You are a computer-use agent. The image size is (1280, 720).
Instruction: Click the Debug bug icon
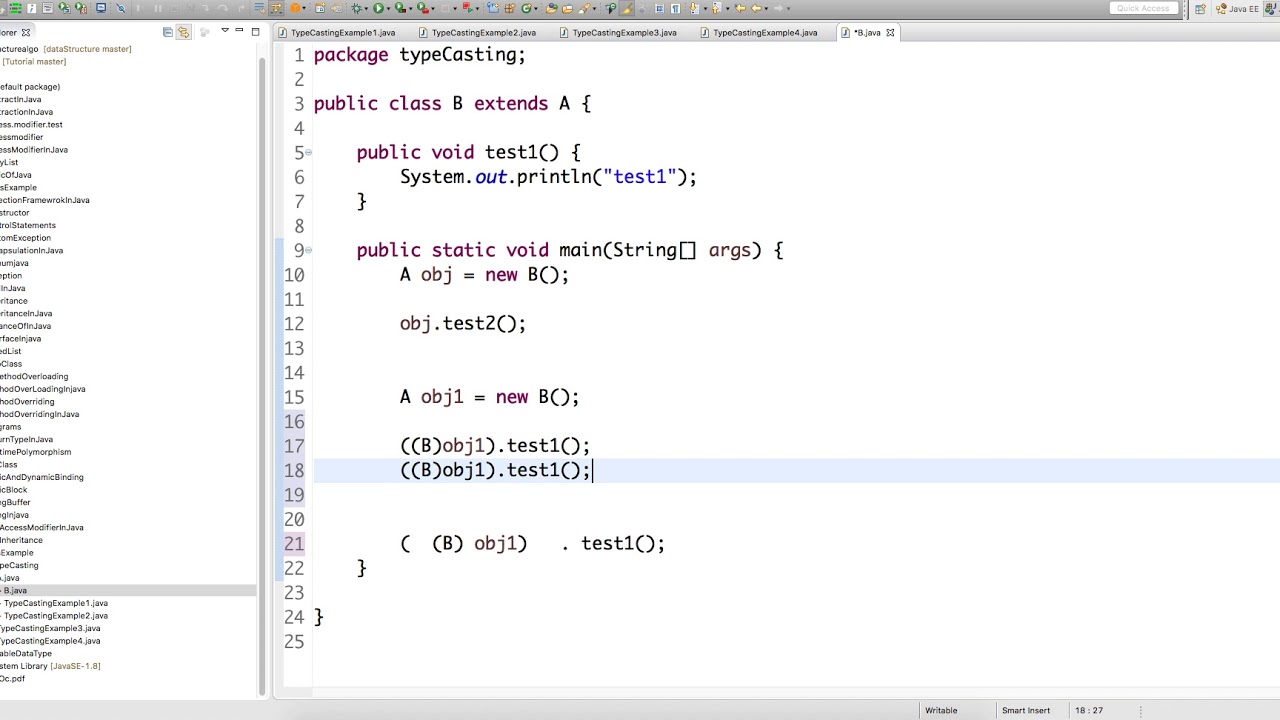click(x=355, y=8)
